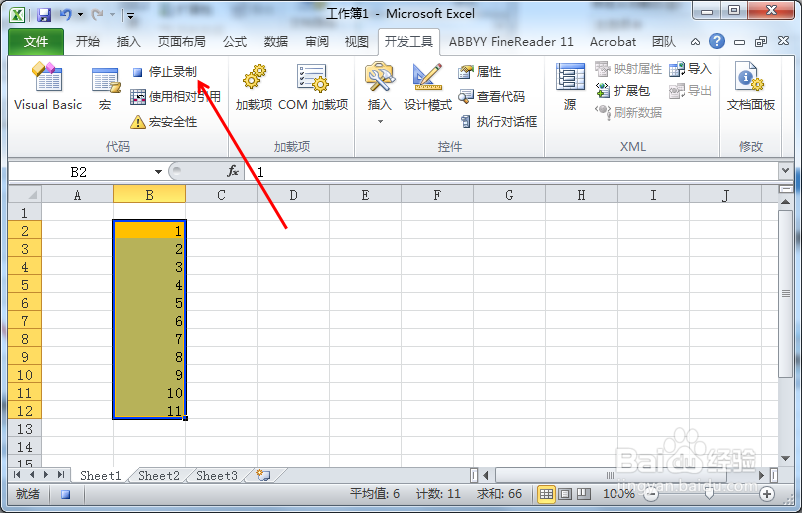Image resolution: width=802 pixels, height=513 pixels.
Task: Click the 100% zoom level
Action: [618, 494]
